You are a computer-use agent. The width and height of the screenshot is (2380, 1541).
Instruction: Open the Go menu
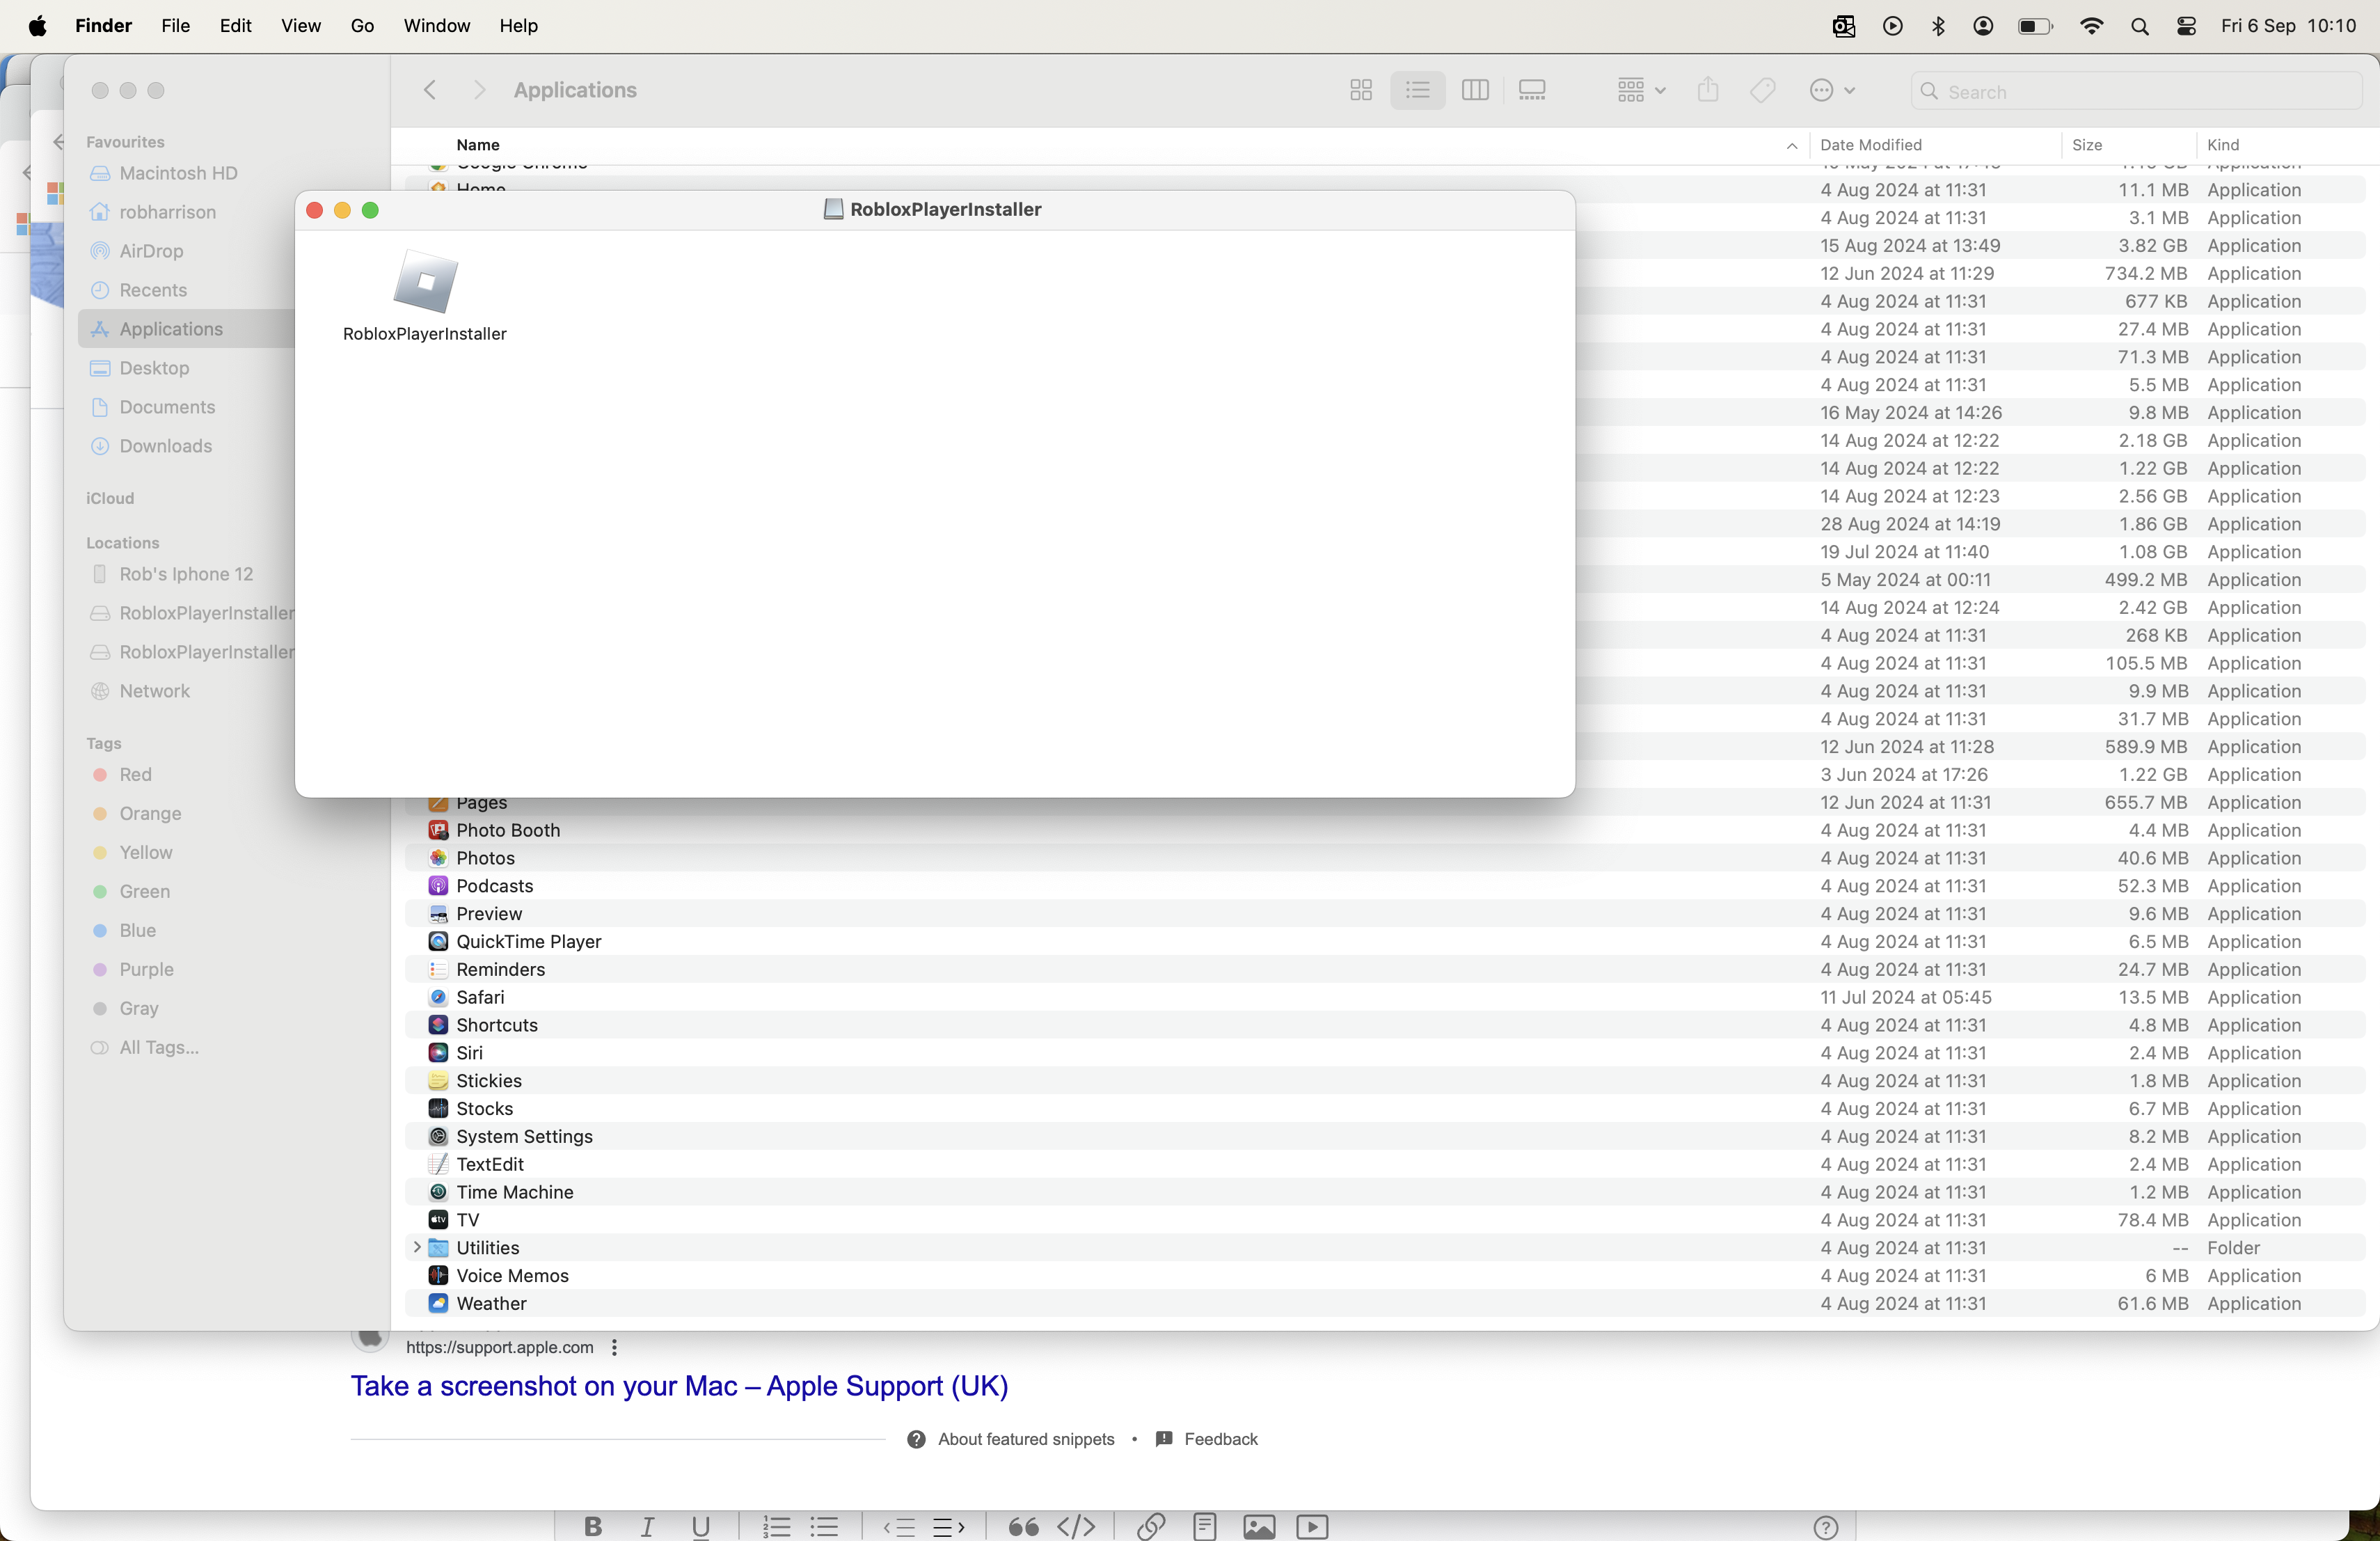tap(362, 26)
